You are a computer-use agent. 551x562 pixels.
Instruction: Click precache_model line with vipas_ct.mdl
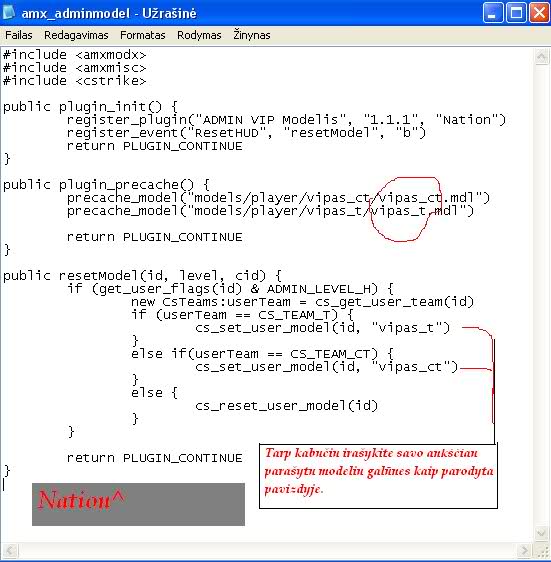tap(278, 198)
